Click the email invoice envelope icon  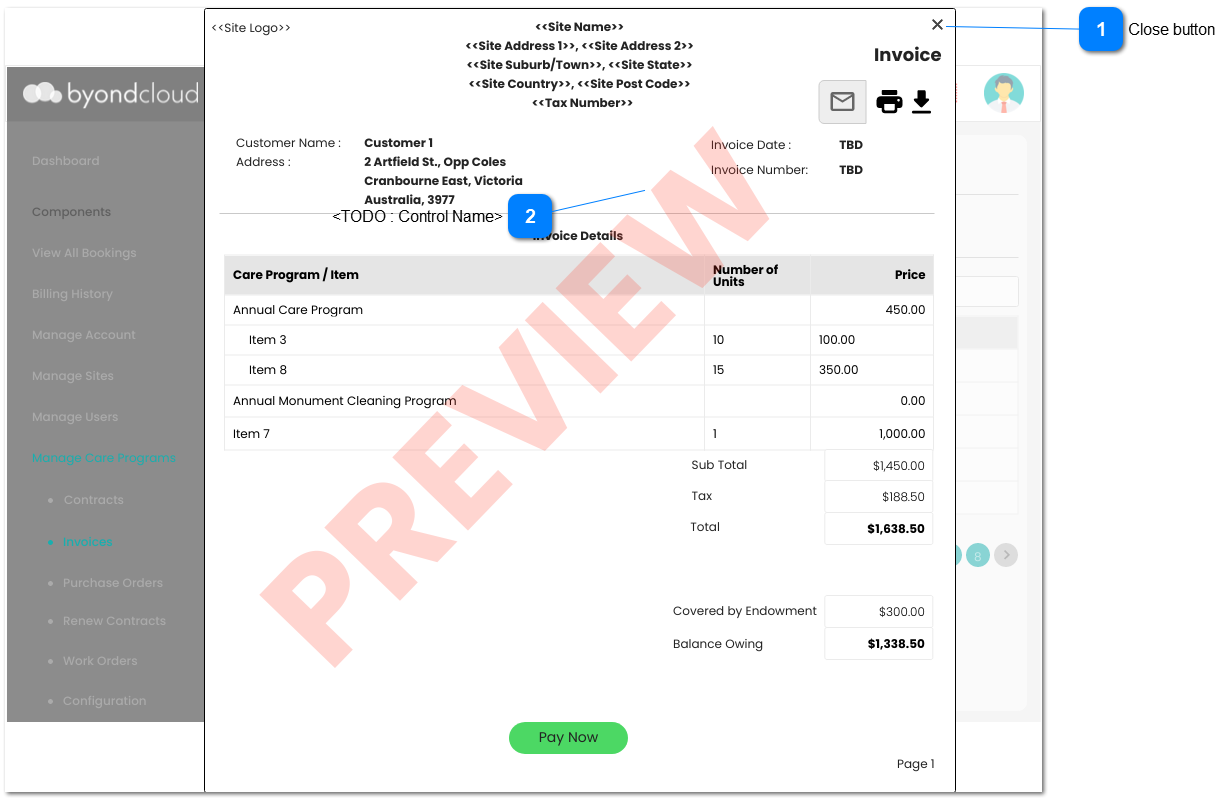pyautogui.click(x=842, y=102)
